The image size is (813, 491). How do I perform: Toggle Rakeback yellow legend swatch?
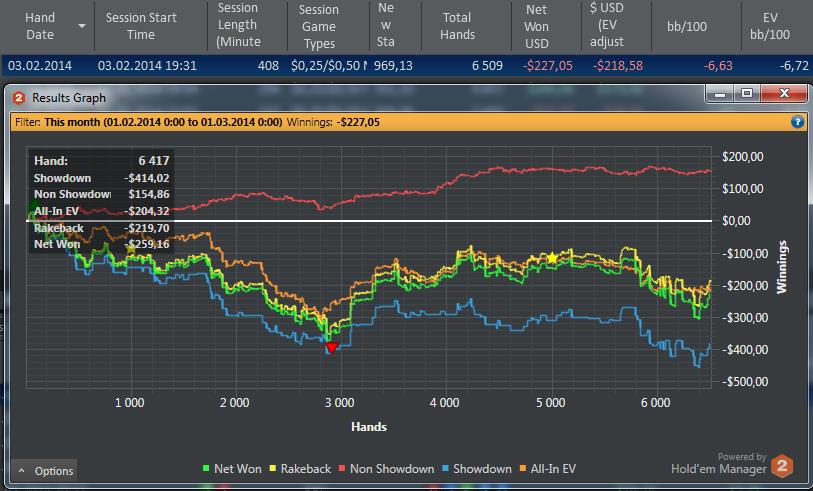273,469
